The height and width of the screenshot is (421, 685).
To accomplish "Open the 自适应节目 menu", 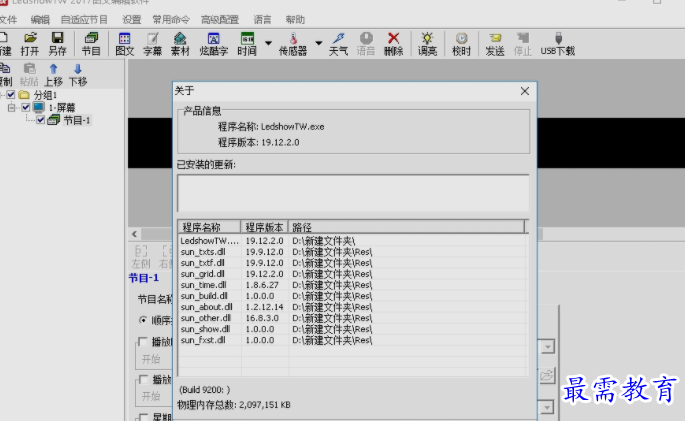I will pos(84,20).
